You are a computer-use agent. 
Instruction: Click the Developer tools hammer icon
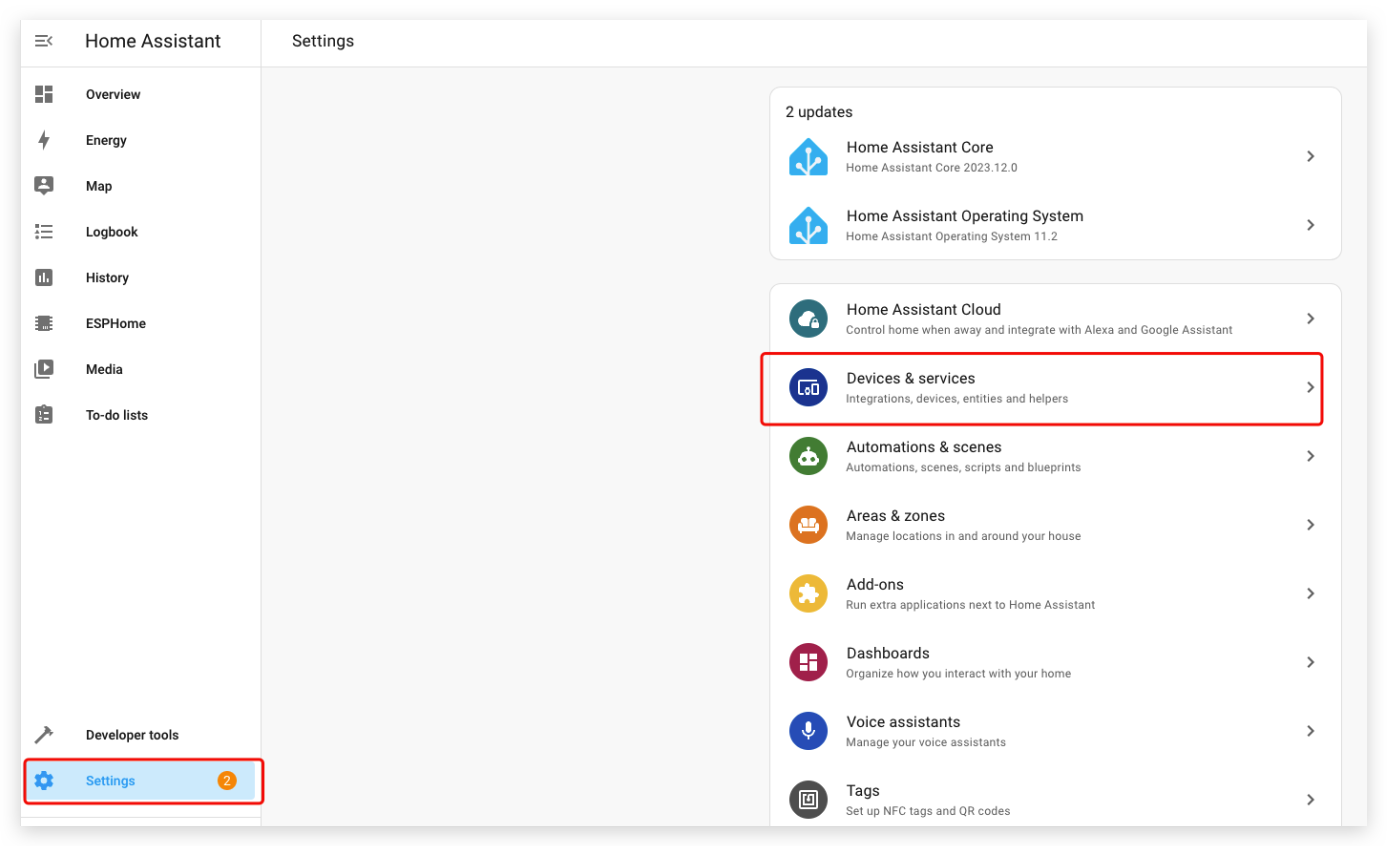coord(44,735)
